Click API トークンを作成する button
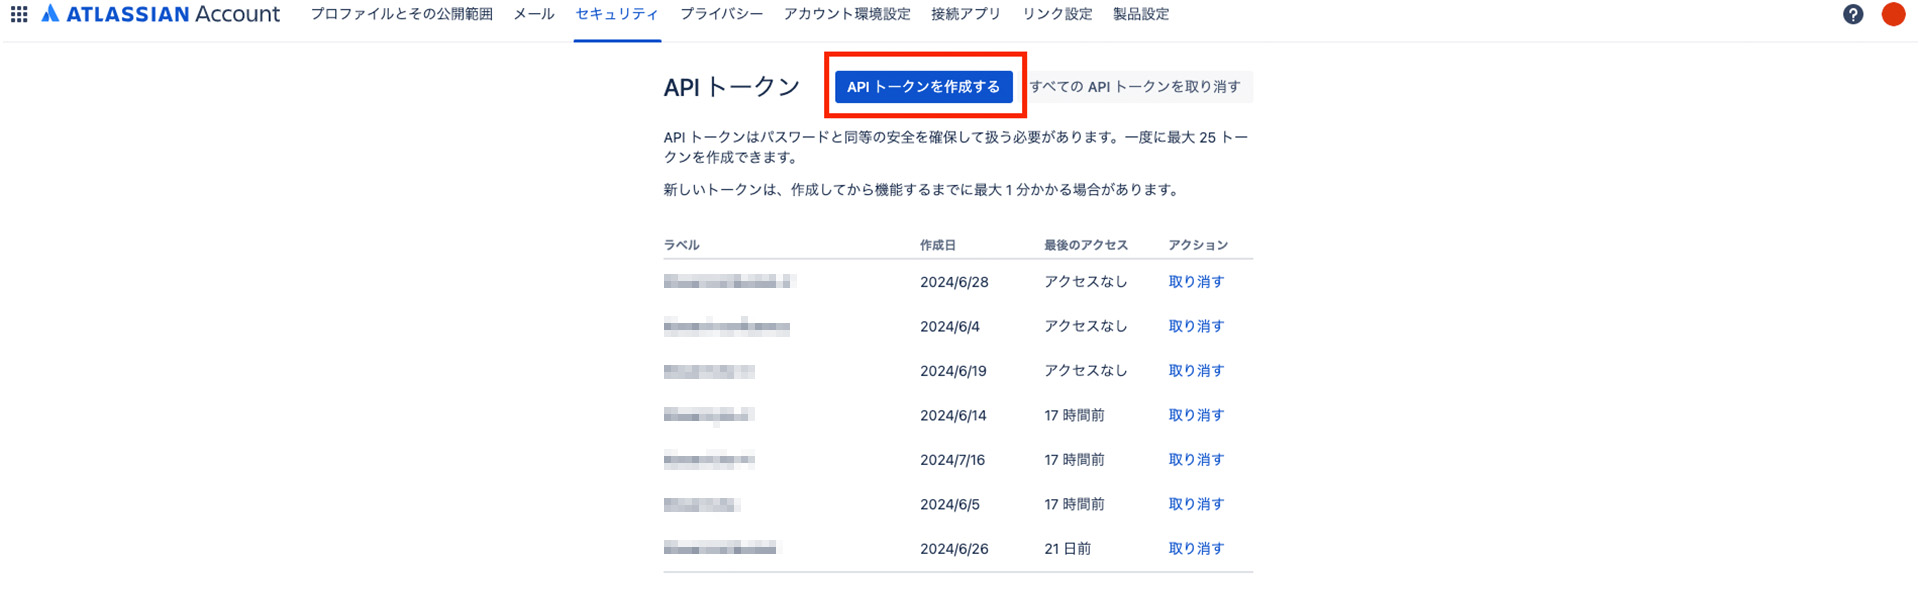 pos(923,87)
